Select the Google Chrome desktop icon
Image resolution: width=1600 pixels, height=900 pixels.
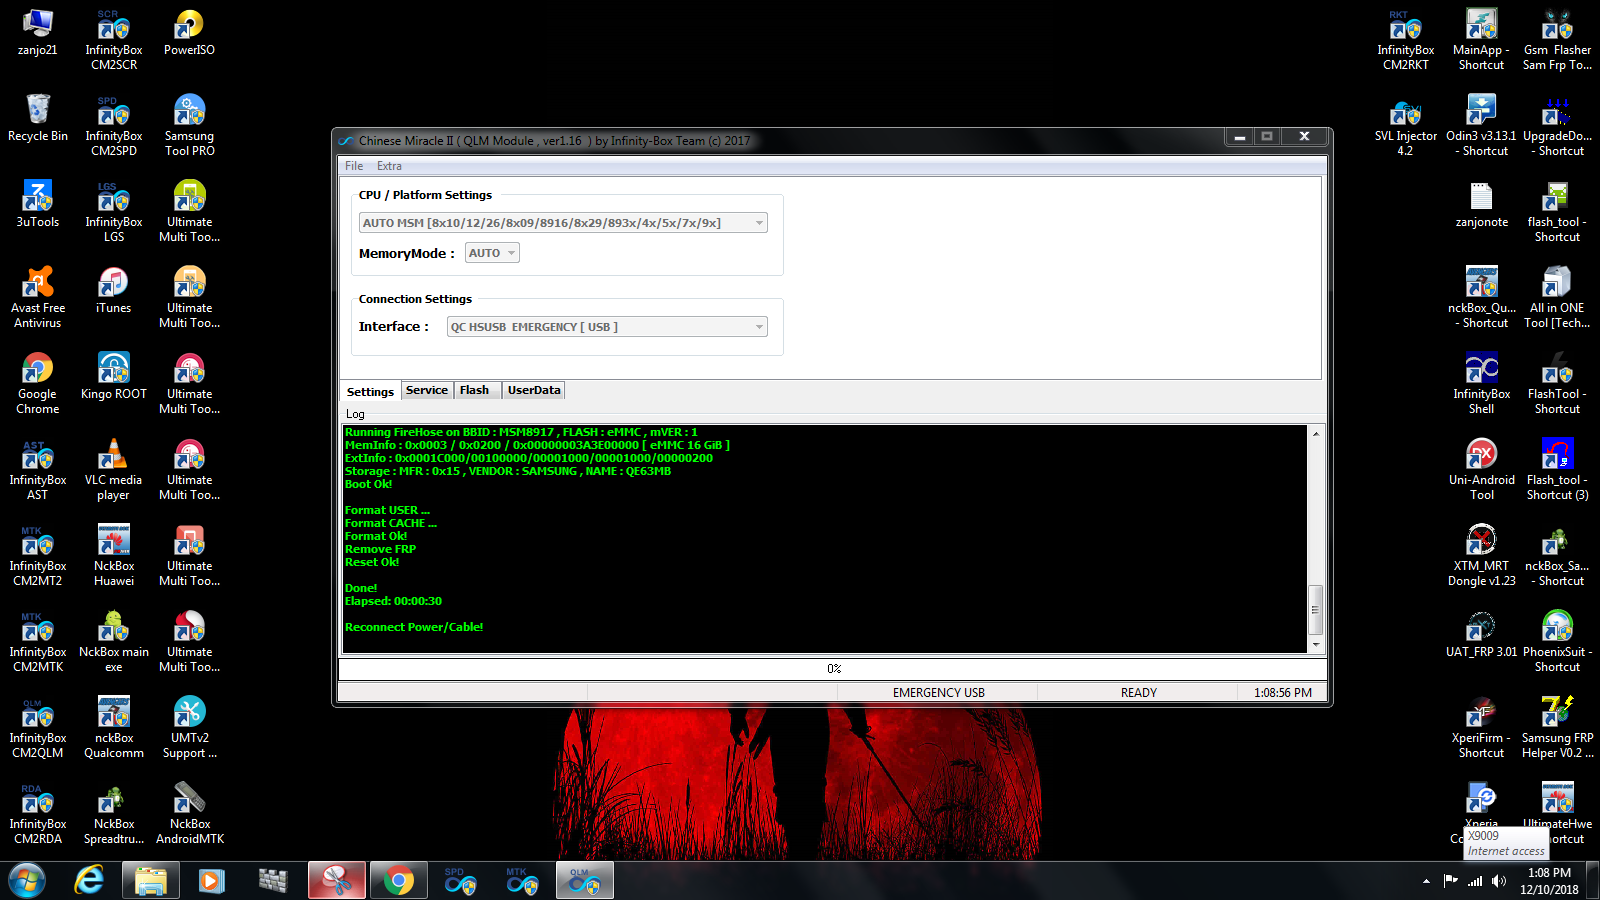[x=38, y=384]
